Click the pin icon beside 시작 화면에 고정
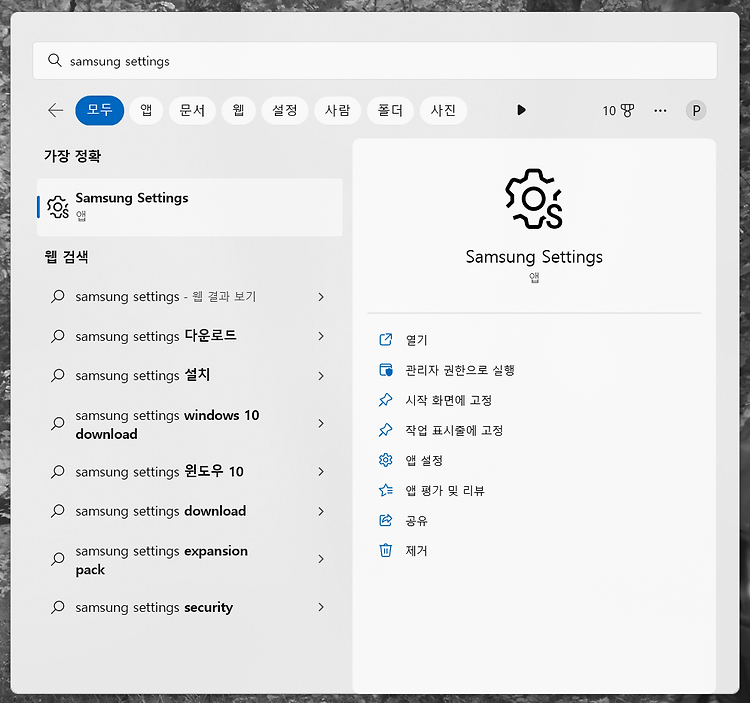 pos(386,400)
